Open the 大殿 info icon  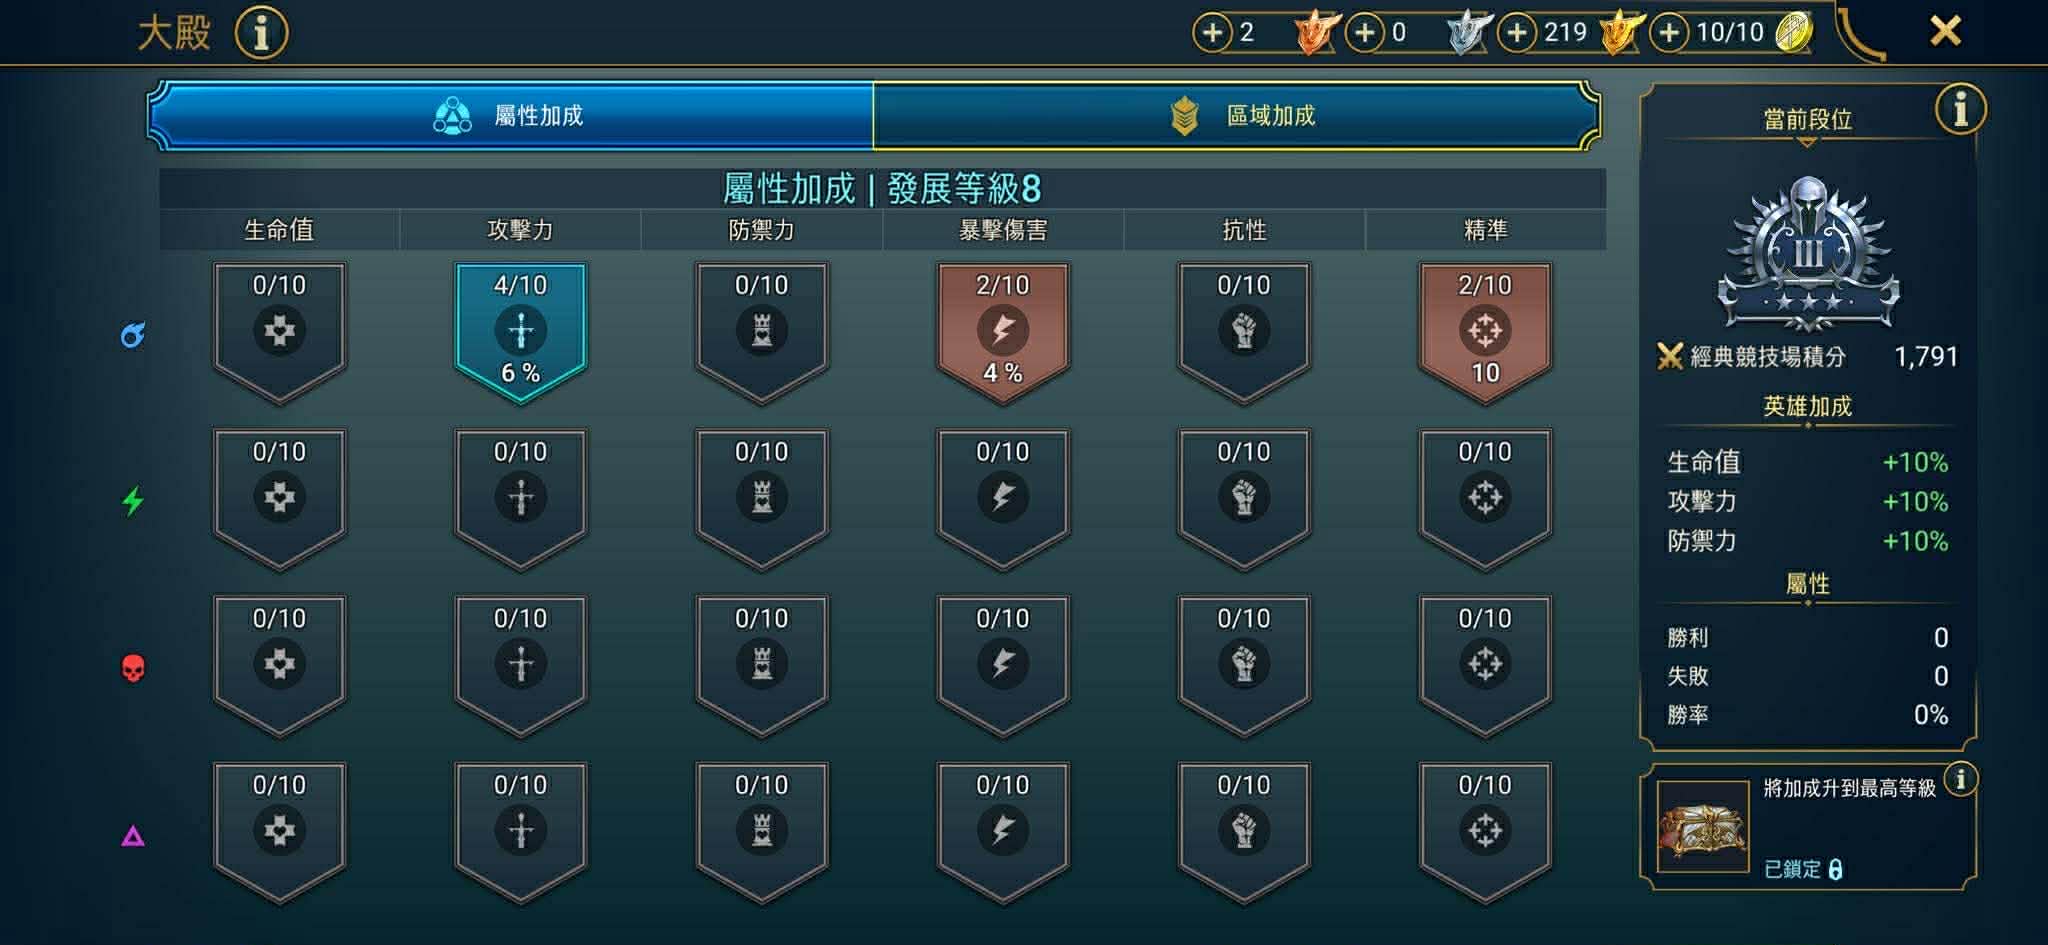point(261,33)
